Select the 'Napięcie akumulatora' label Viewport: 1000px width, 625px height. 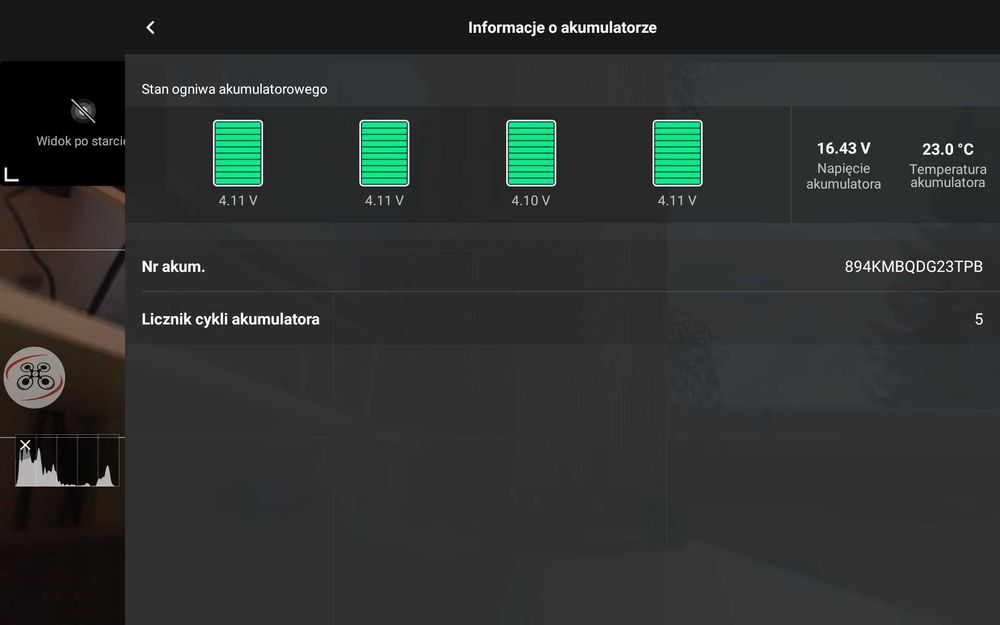tap(843, 176)
